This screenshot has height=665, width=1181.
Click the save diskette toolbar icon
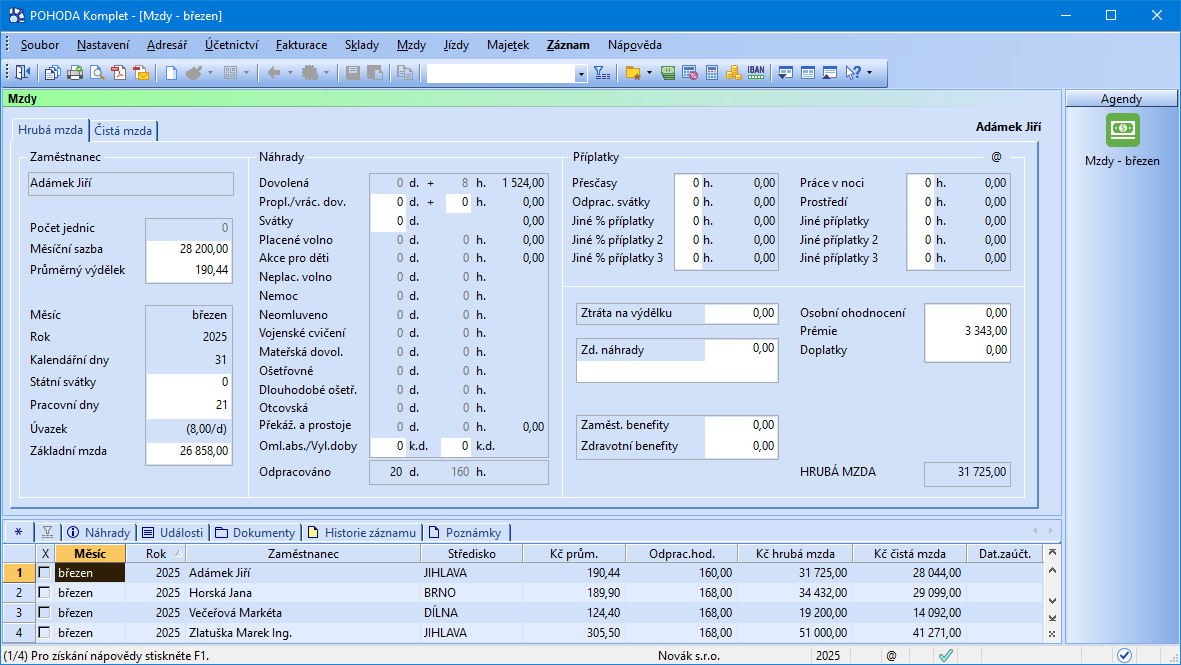coord(352,73)
